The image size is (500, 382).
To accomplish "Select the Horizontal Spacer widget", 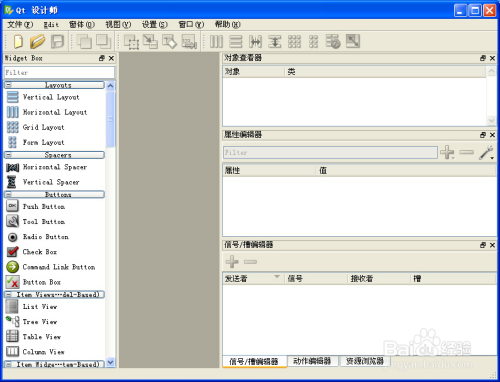I will [55, 167].
